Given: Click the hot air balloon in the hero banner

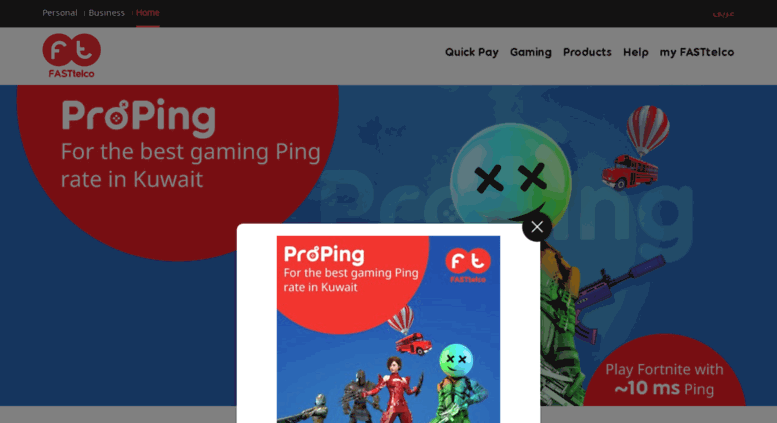Looking at the screenshot, I should point(647,130).
